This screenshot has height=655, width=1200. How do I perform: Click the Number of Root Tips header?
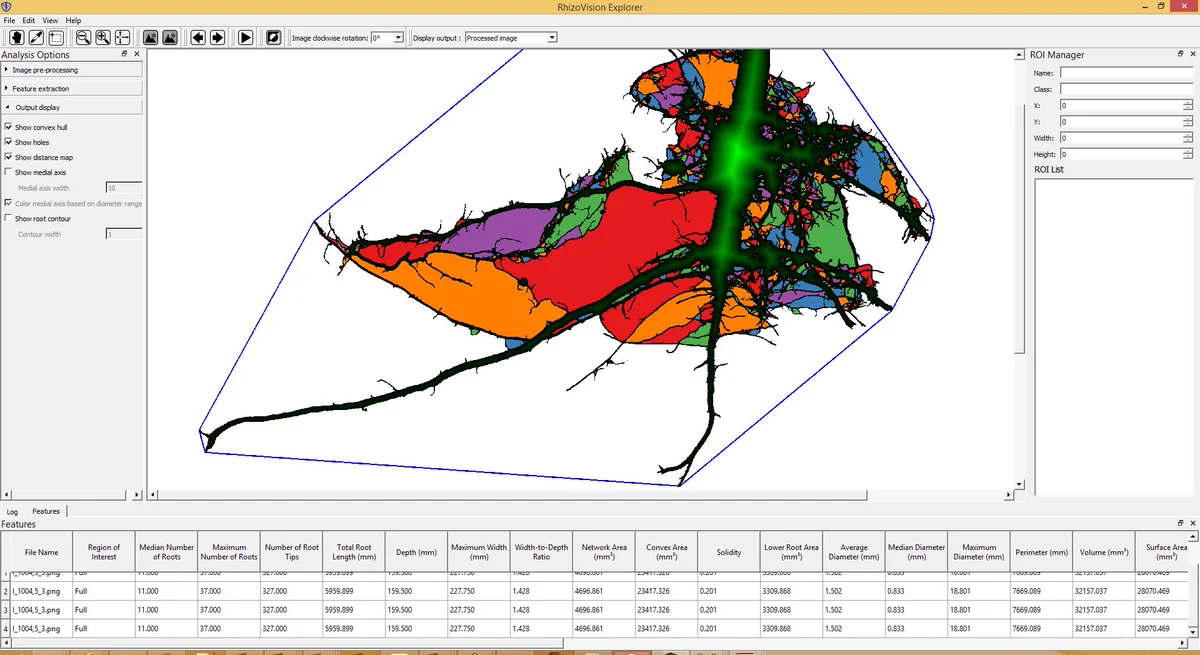(x=291, y=552)
